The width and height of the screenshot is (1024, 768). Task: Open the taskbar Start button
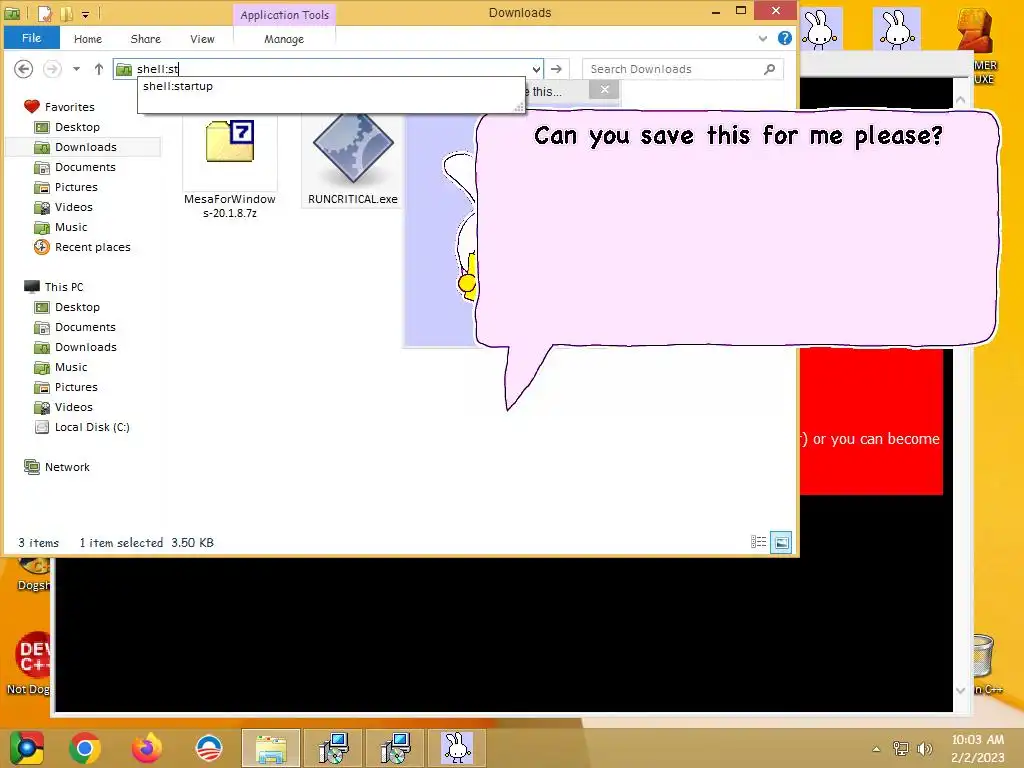pos(27,748)
